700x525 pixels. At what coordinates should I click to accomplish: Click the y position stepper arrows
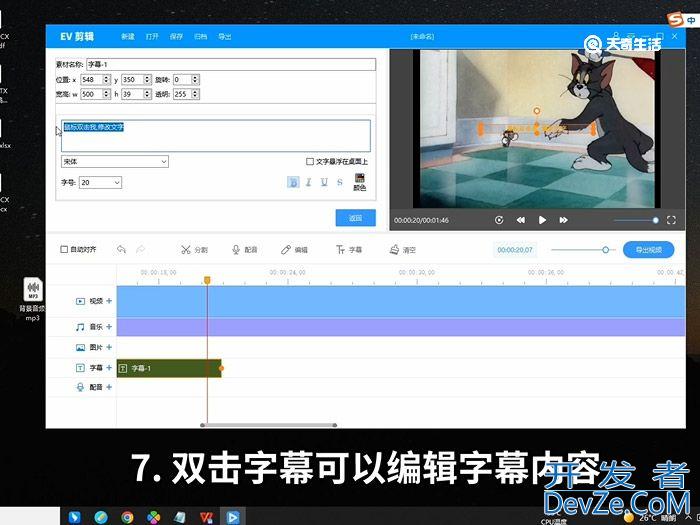click(x=147, y=79)
